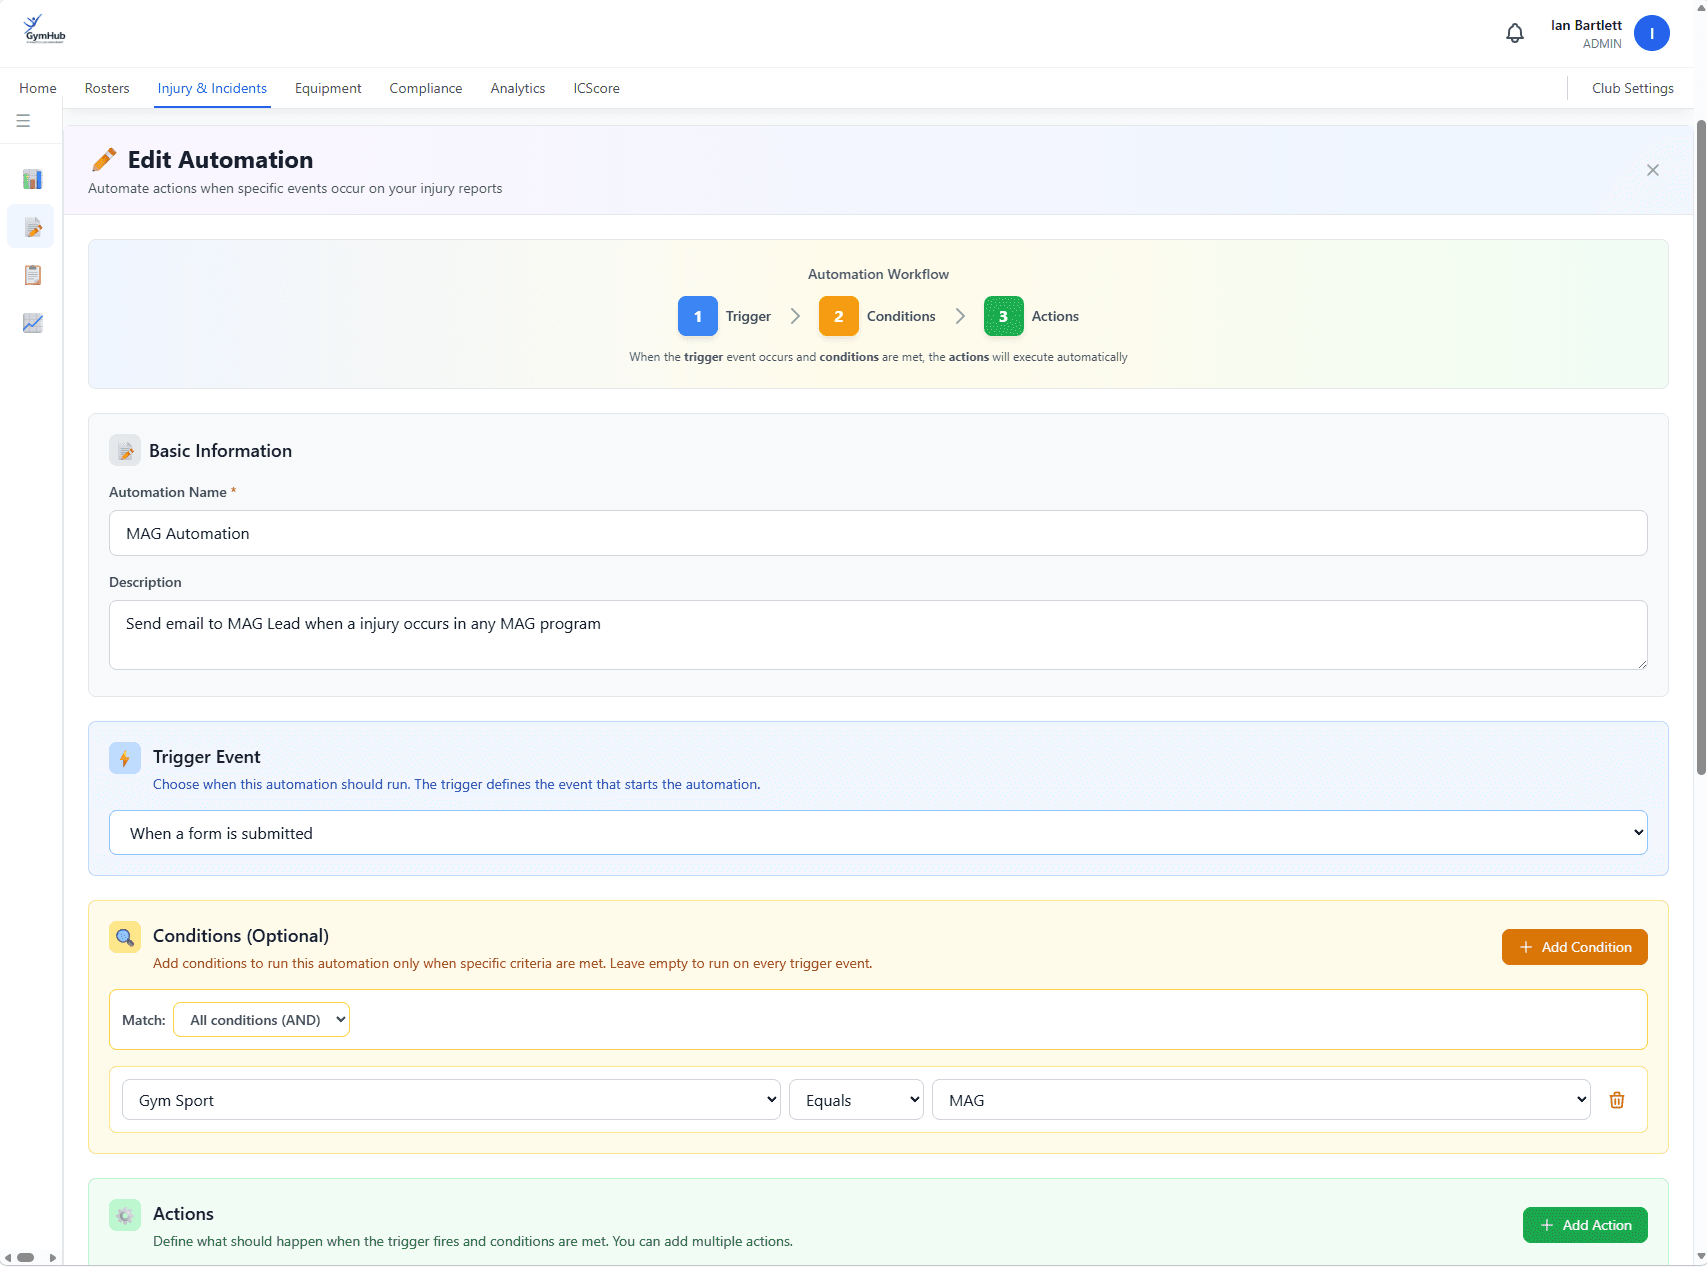The width and height of the screenshot is (1707, 1267).
Task: Toggle the hamburger sidebar menu
Action: [23, 121]
